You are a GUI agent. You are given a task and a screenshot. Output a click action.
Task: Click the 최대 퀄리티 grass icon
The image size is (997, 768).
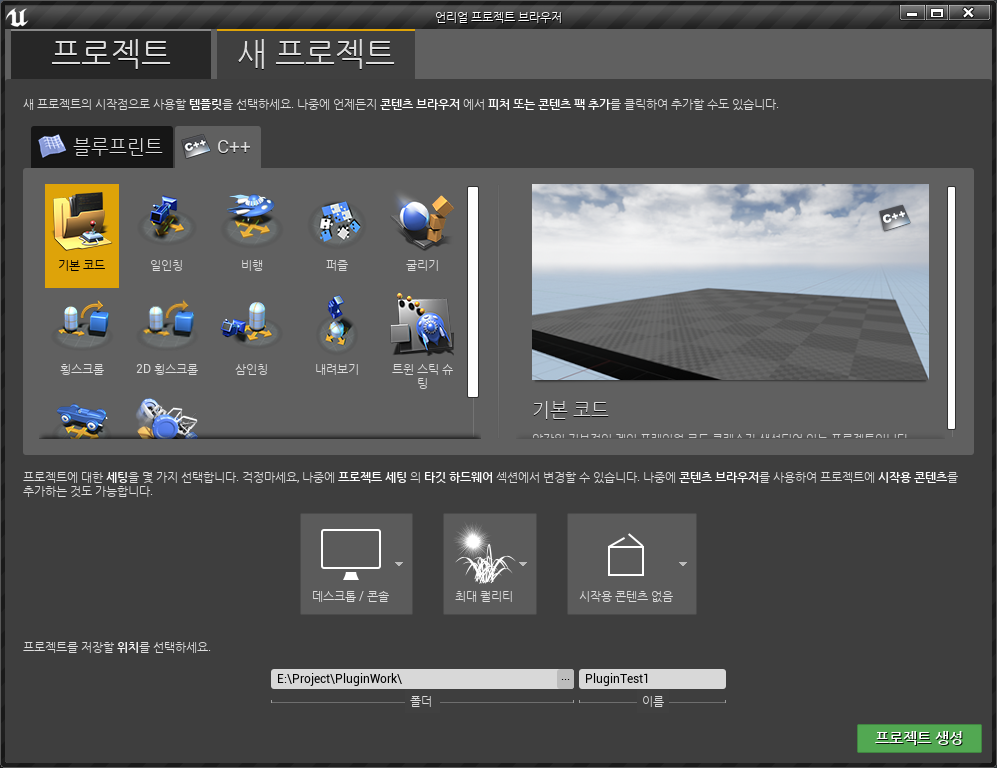point(485,554)
